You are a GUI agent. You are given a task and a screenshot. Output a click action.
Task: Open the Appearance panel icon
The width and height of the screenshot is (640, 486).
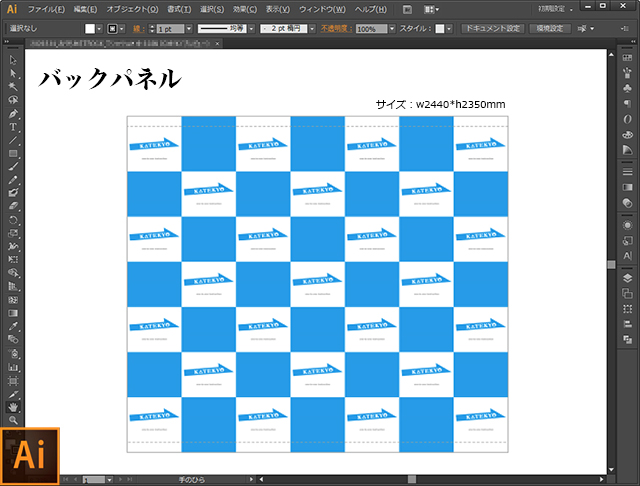point(627,225)
